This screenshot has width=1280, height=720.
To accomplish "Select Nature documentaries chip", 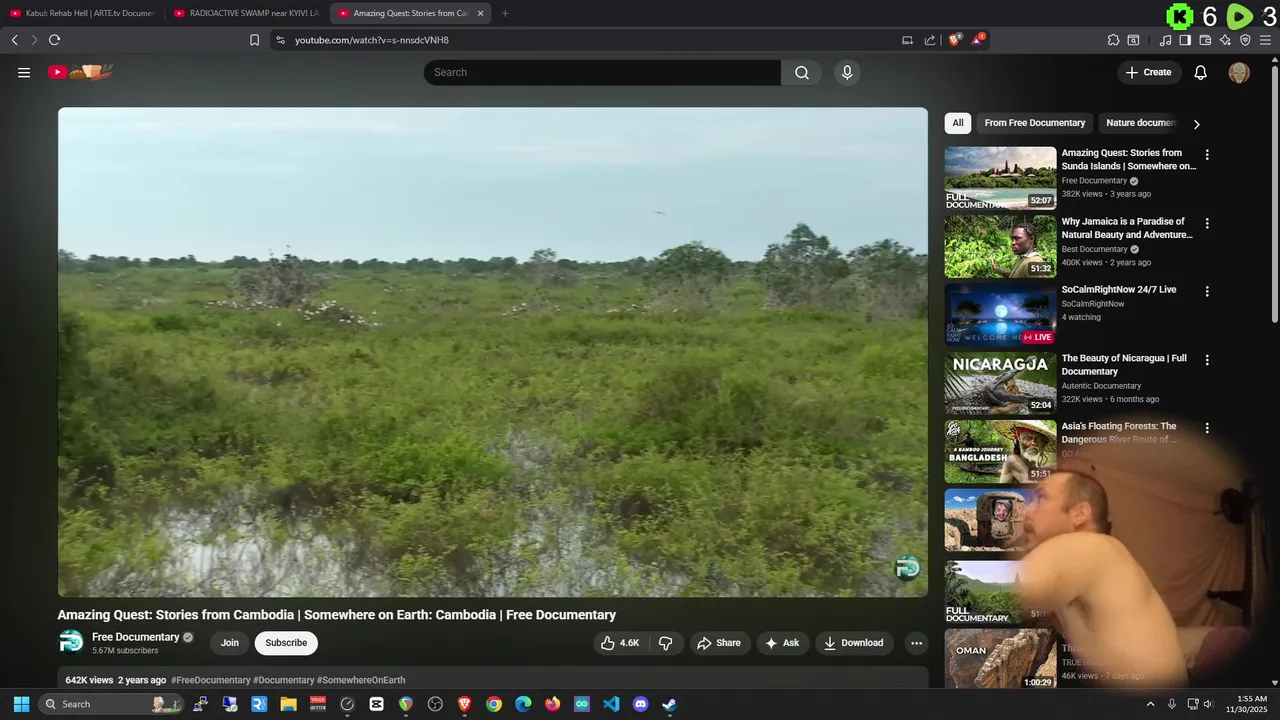I will coord(1141,123).
